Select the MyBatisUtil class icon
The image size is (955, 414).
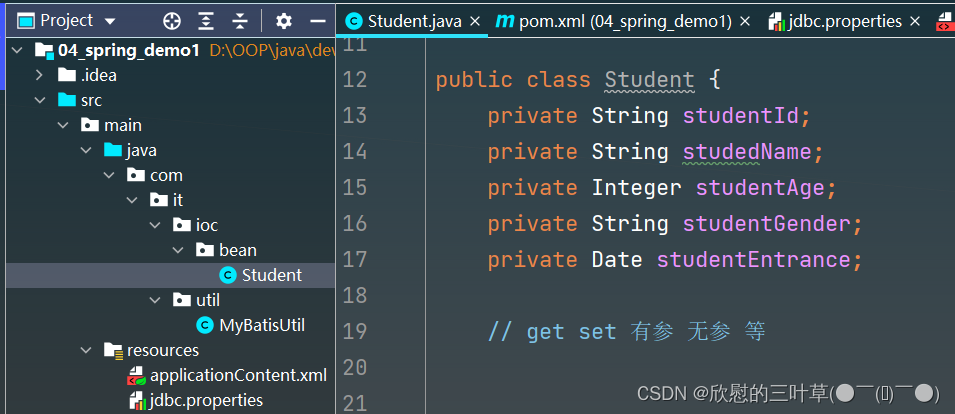205,325
